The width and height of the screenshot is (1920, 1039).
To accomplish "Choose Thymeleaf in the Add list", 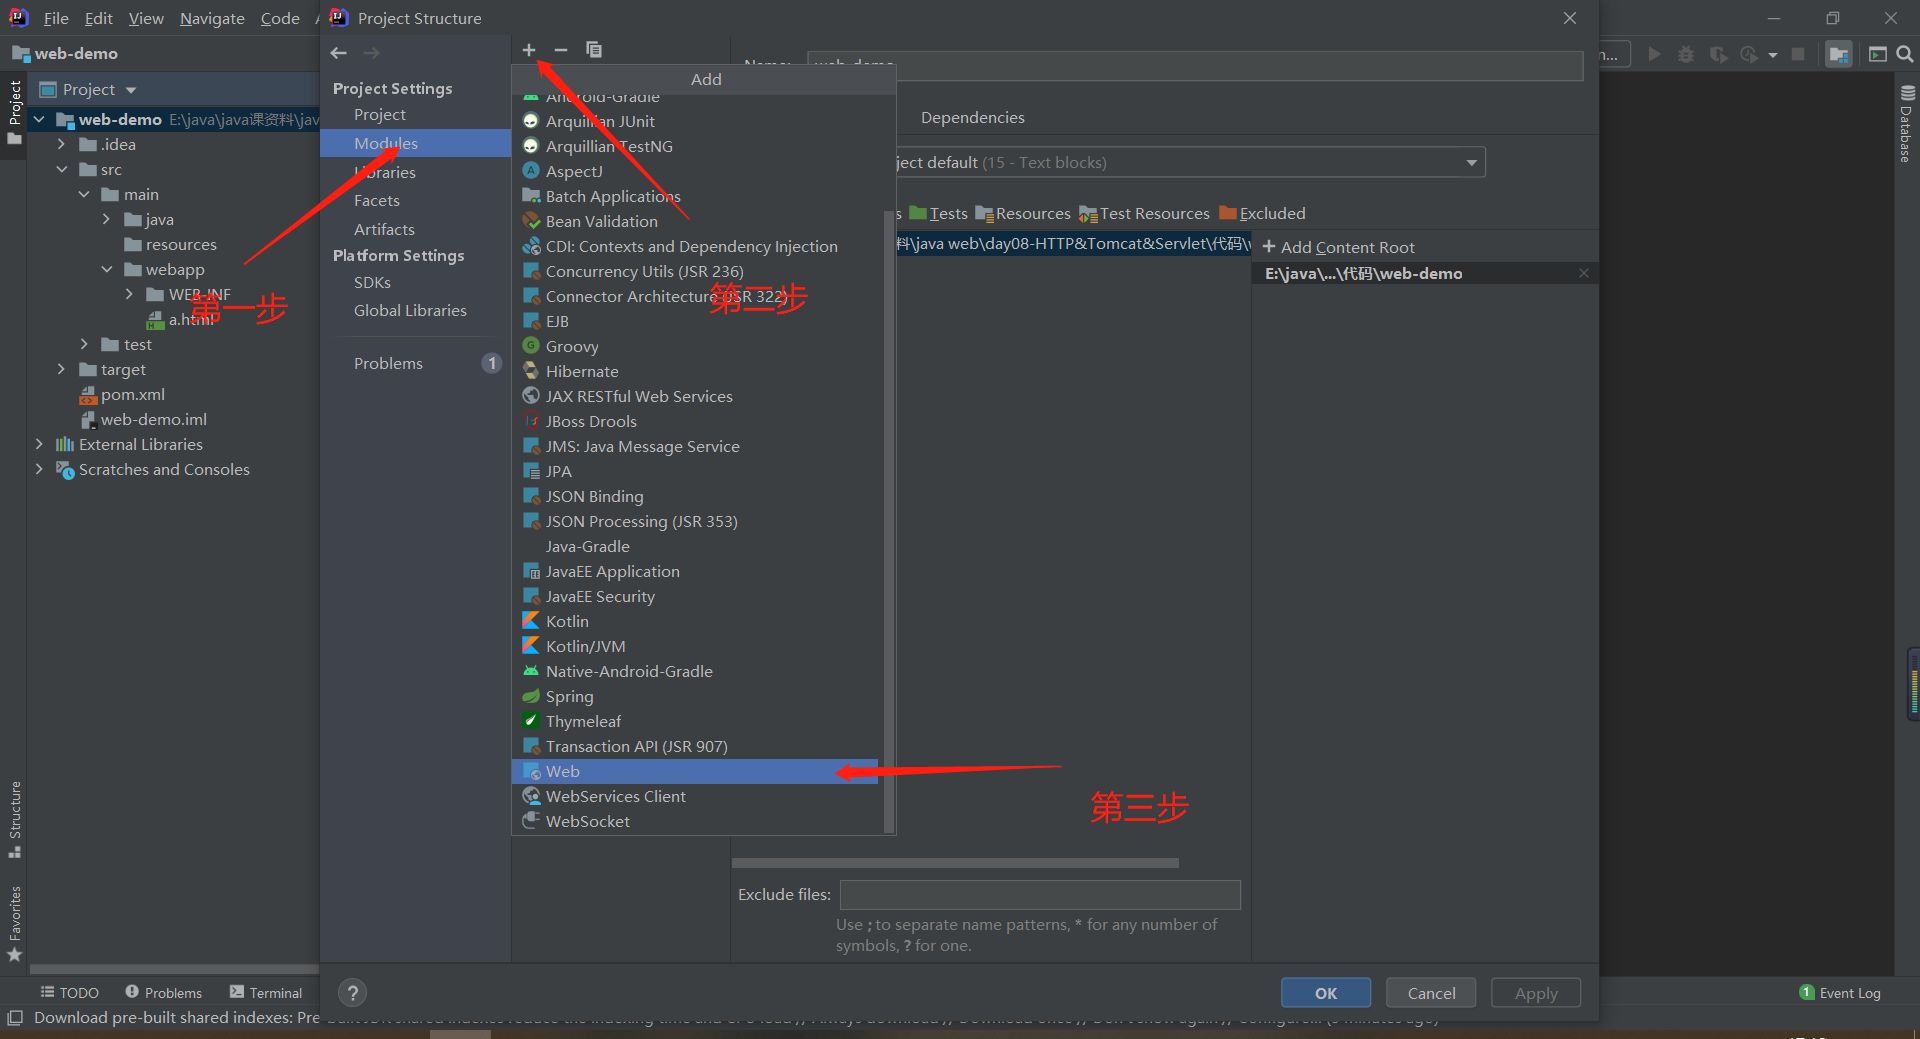I will click(695, 721).
